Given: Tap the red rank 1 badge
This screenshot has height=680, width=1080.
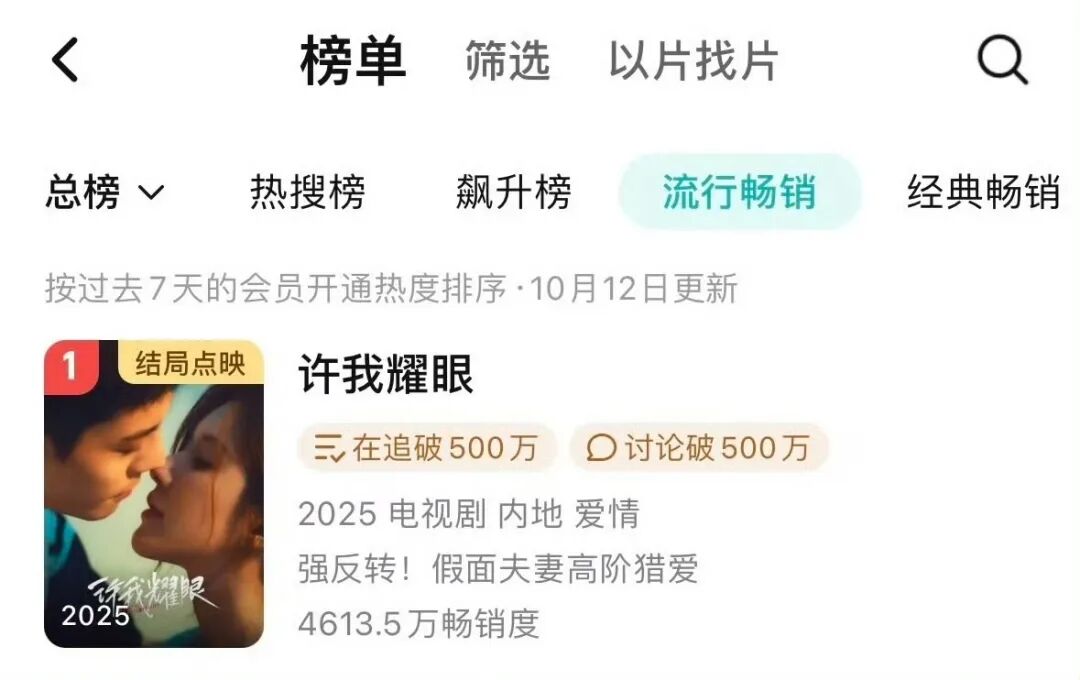Looking at the screenshot, I should (71, 367).
